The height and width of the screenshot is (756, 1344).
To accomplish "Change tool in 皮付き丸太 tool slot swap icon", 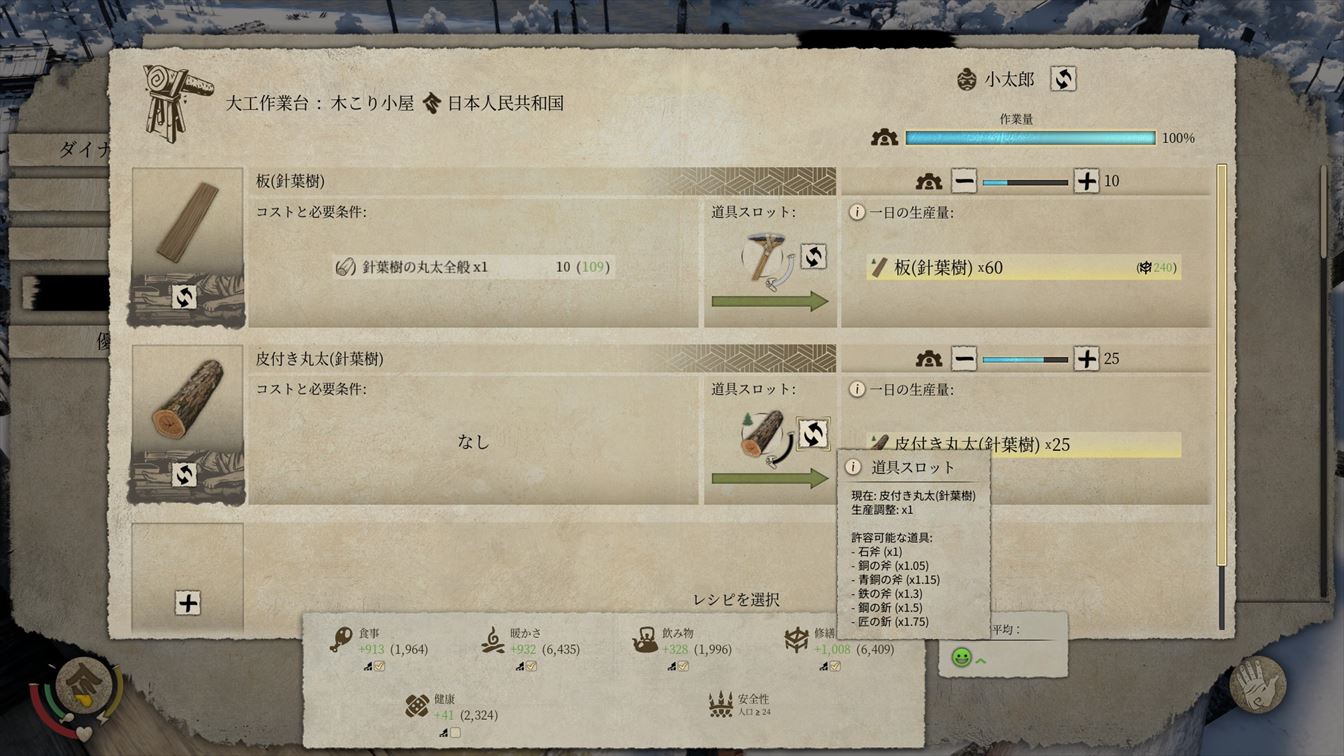I will [813, 433].
